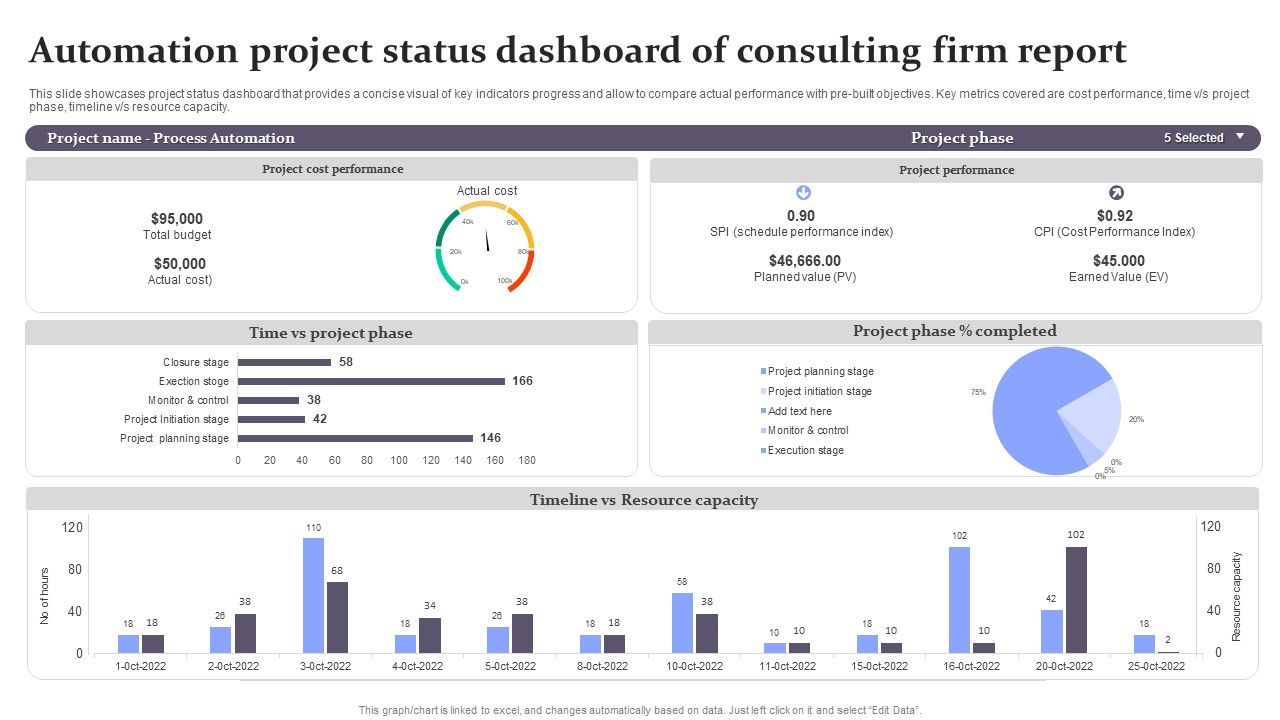Click the blue SPI circular arrow icon
Viewport: 1280px width, 720px height.
(x=803, y=193)
